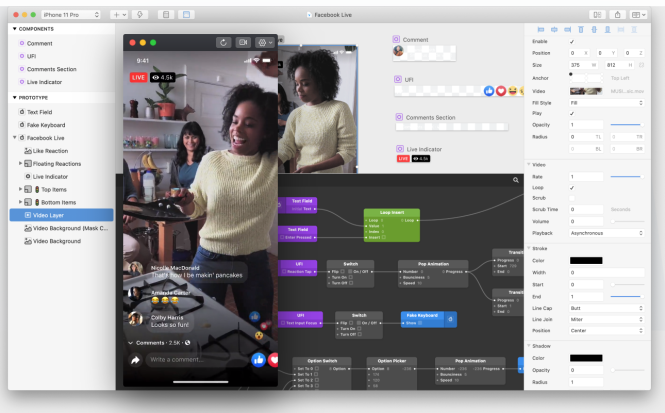
Task: Align horizontal centers in the inspector
Action: click(554, 30)
